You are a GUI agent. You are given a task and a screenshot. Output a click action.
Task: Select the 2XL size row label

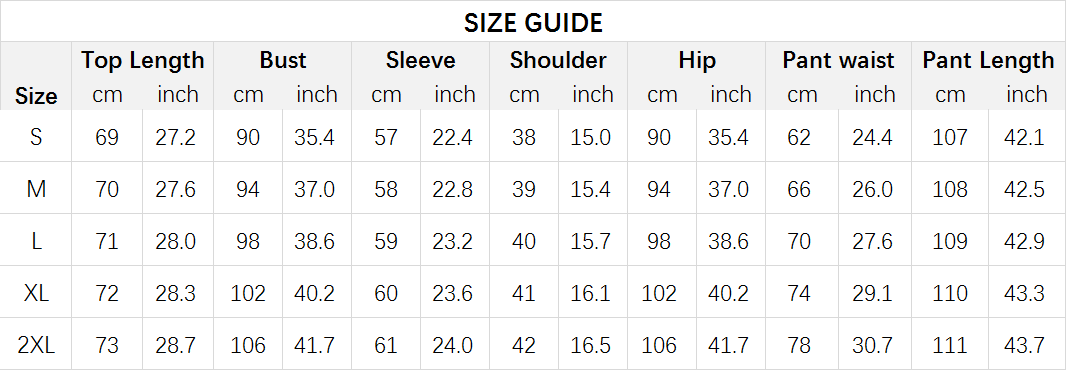(x=36, y=345)
